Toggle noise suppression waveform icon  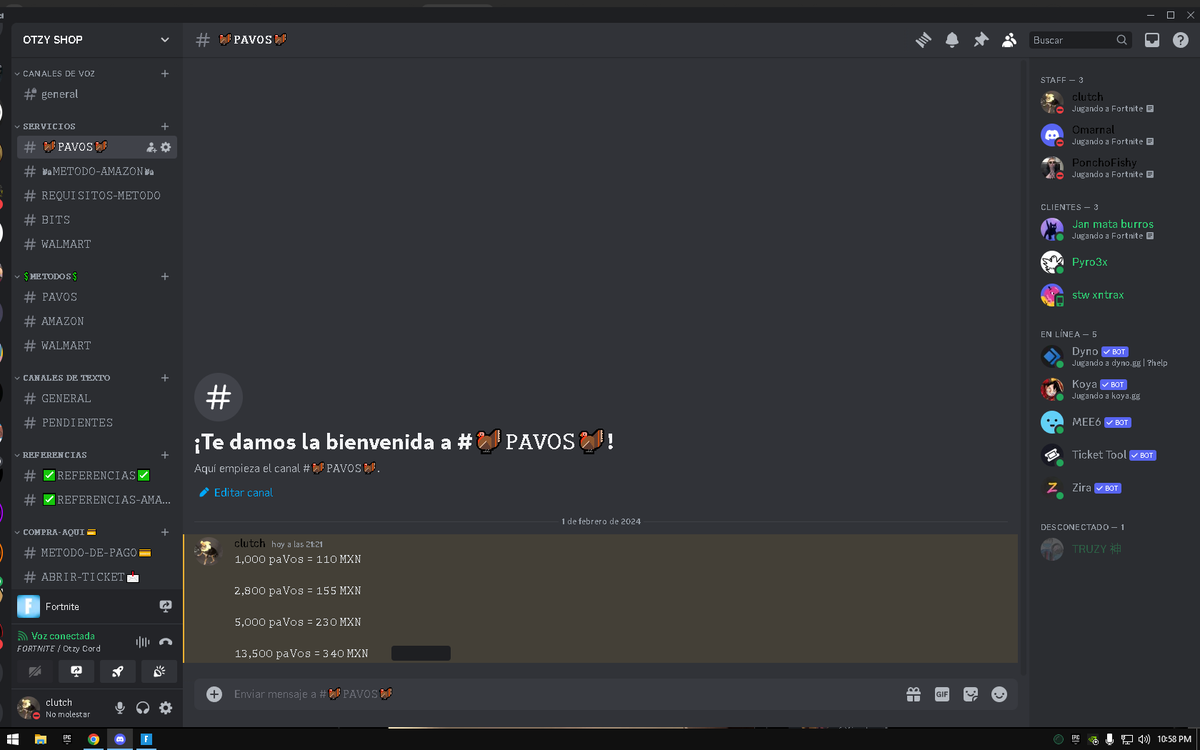[x=142, y=642]
